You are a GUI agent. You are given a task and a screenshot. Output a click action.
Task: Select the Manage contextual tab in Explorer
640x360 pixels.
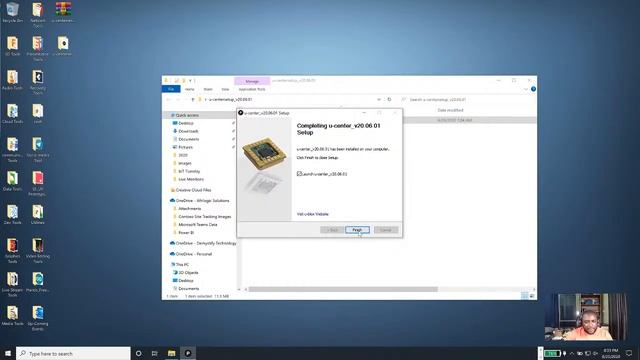(x=252, y=81)
